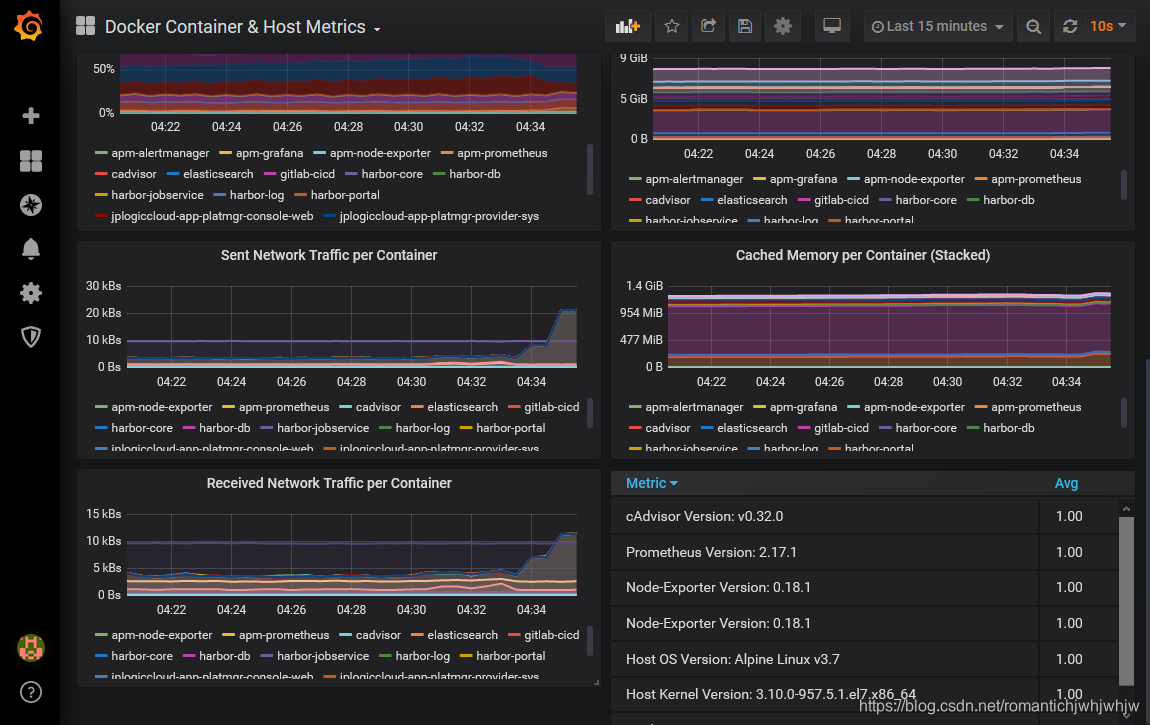The height and width of the screenshot is (725, 1150).
Task: Open the Server Admin shield icon
Action: pyautogui.click(x=31, y=337)
